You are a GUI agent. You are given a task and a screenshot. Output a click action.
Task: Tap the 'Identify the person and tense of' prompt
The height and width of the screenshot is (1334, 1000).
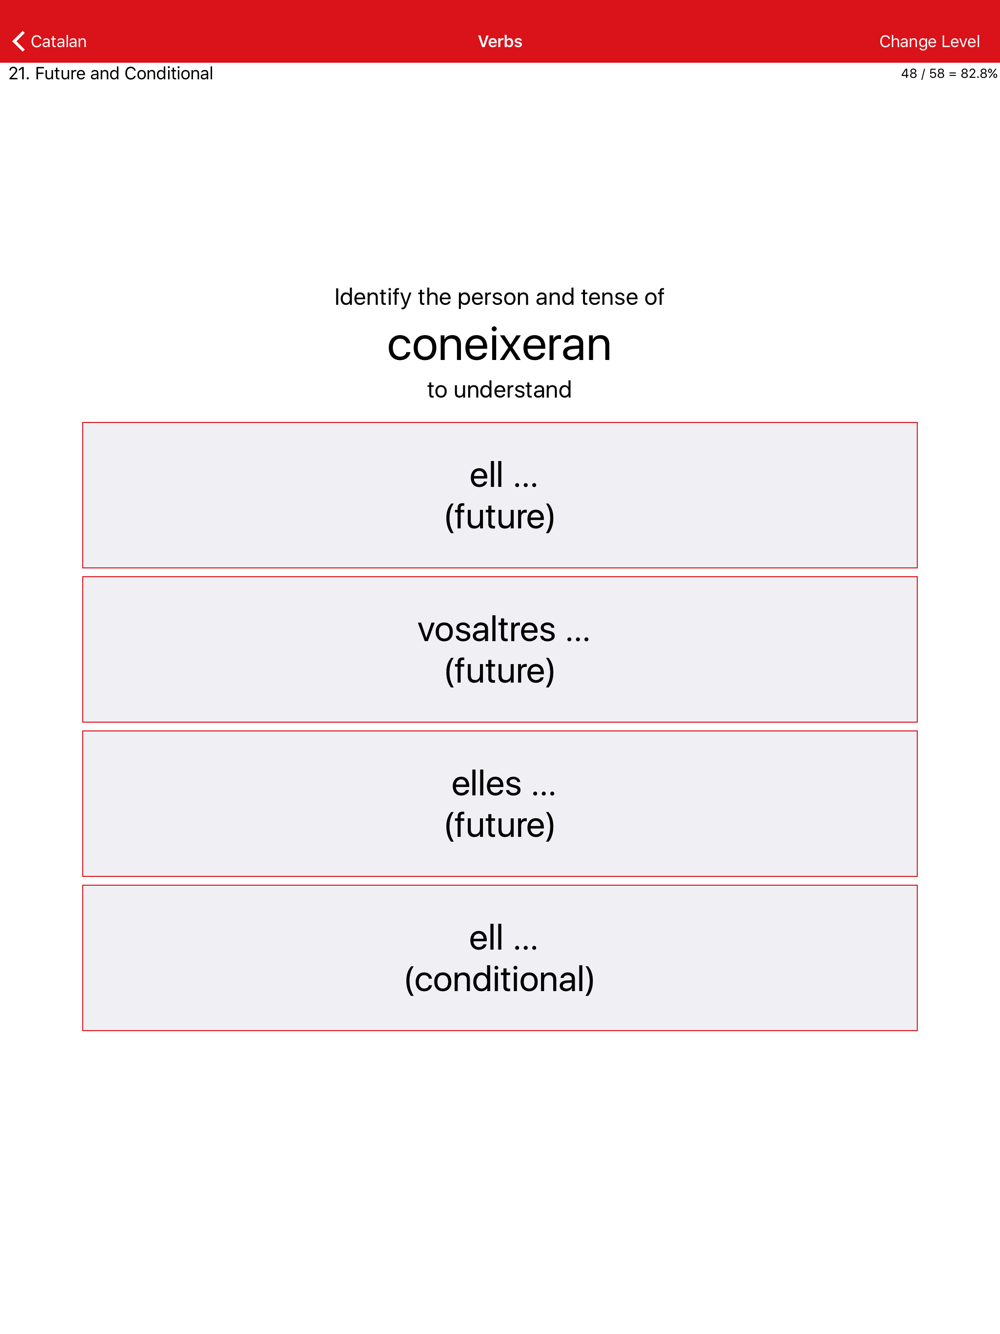[x=499, y=297]
